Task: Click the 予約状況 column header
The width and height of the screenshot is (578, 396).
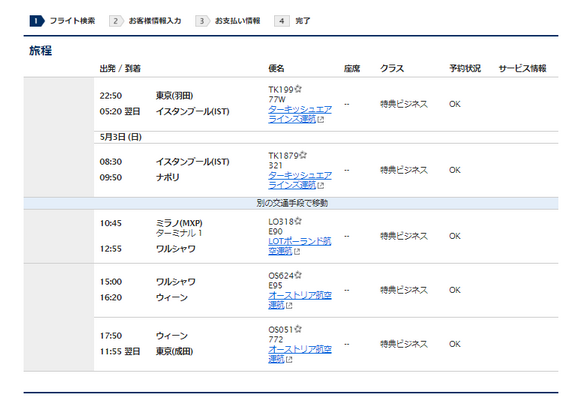Action: click(465, 69)
